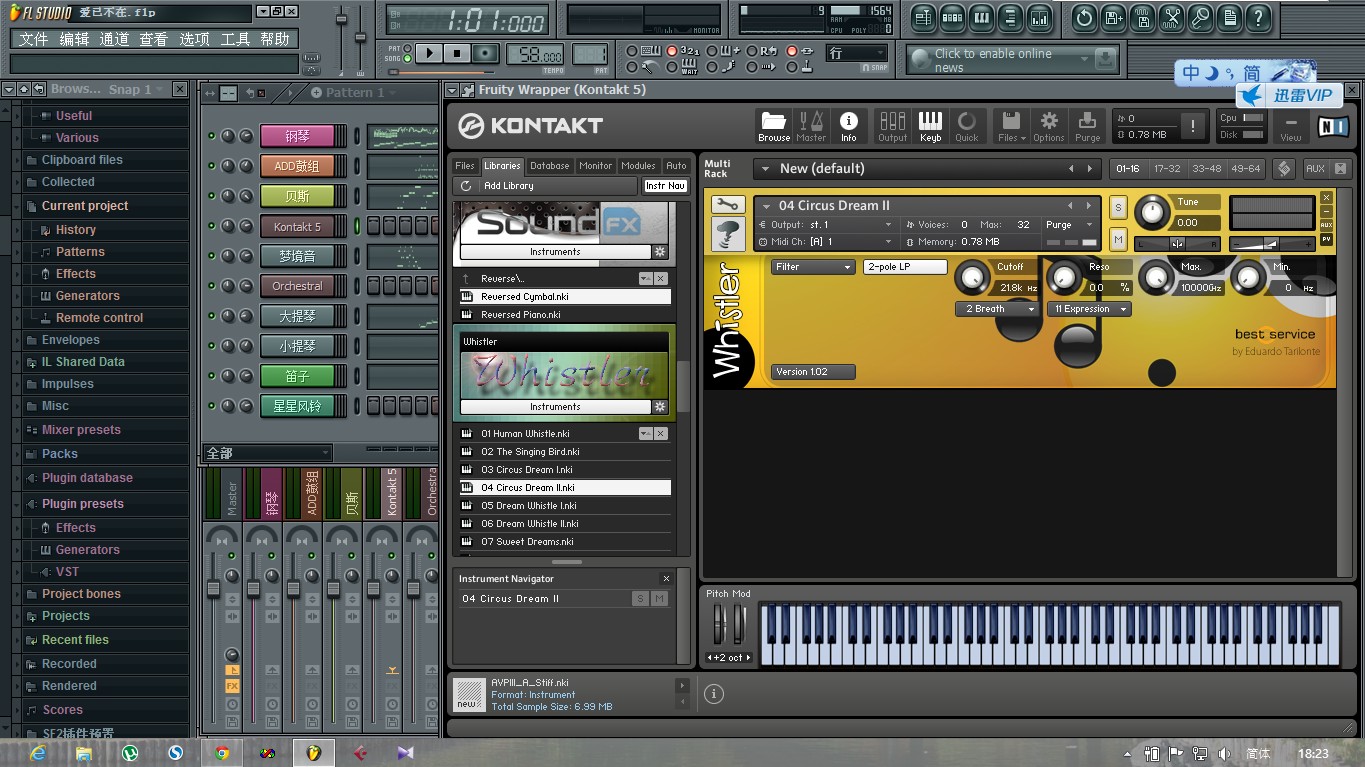Toggle Kontakt Info pane
This screenshot has width=1365, height=767.
click(848, 126)
